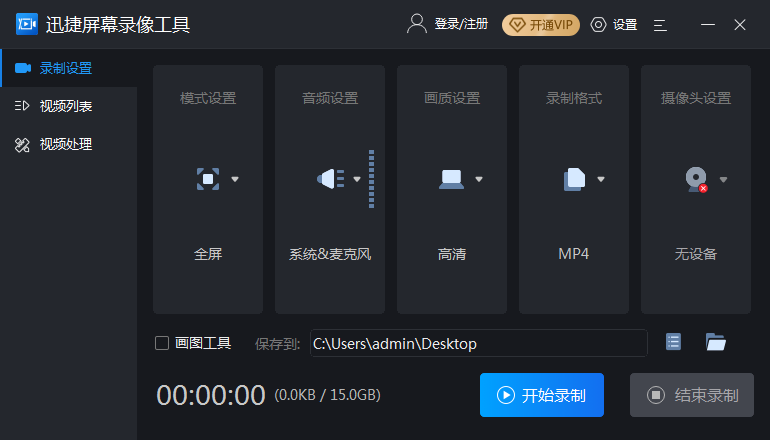Click the 迅捷屏幕录像工具 app logo icon
770x440 pixels.
27,24
